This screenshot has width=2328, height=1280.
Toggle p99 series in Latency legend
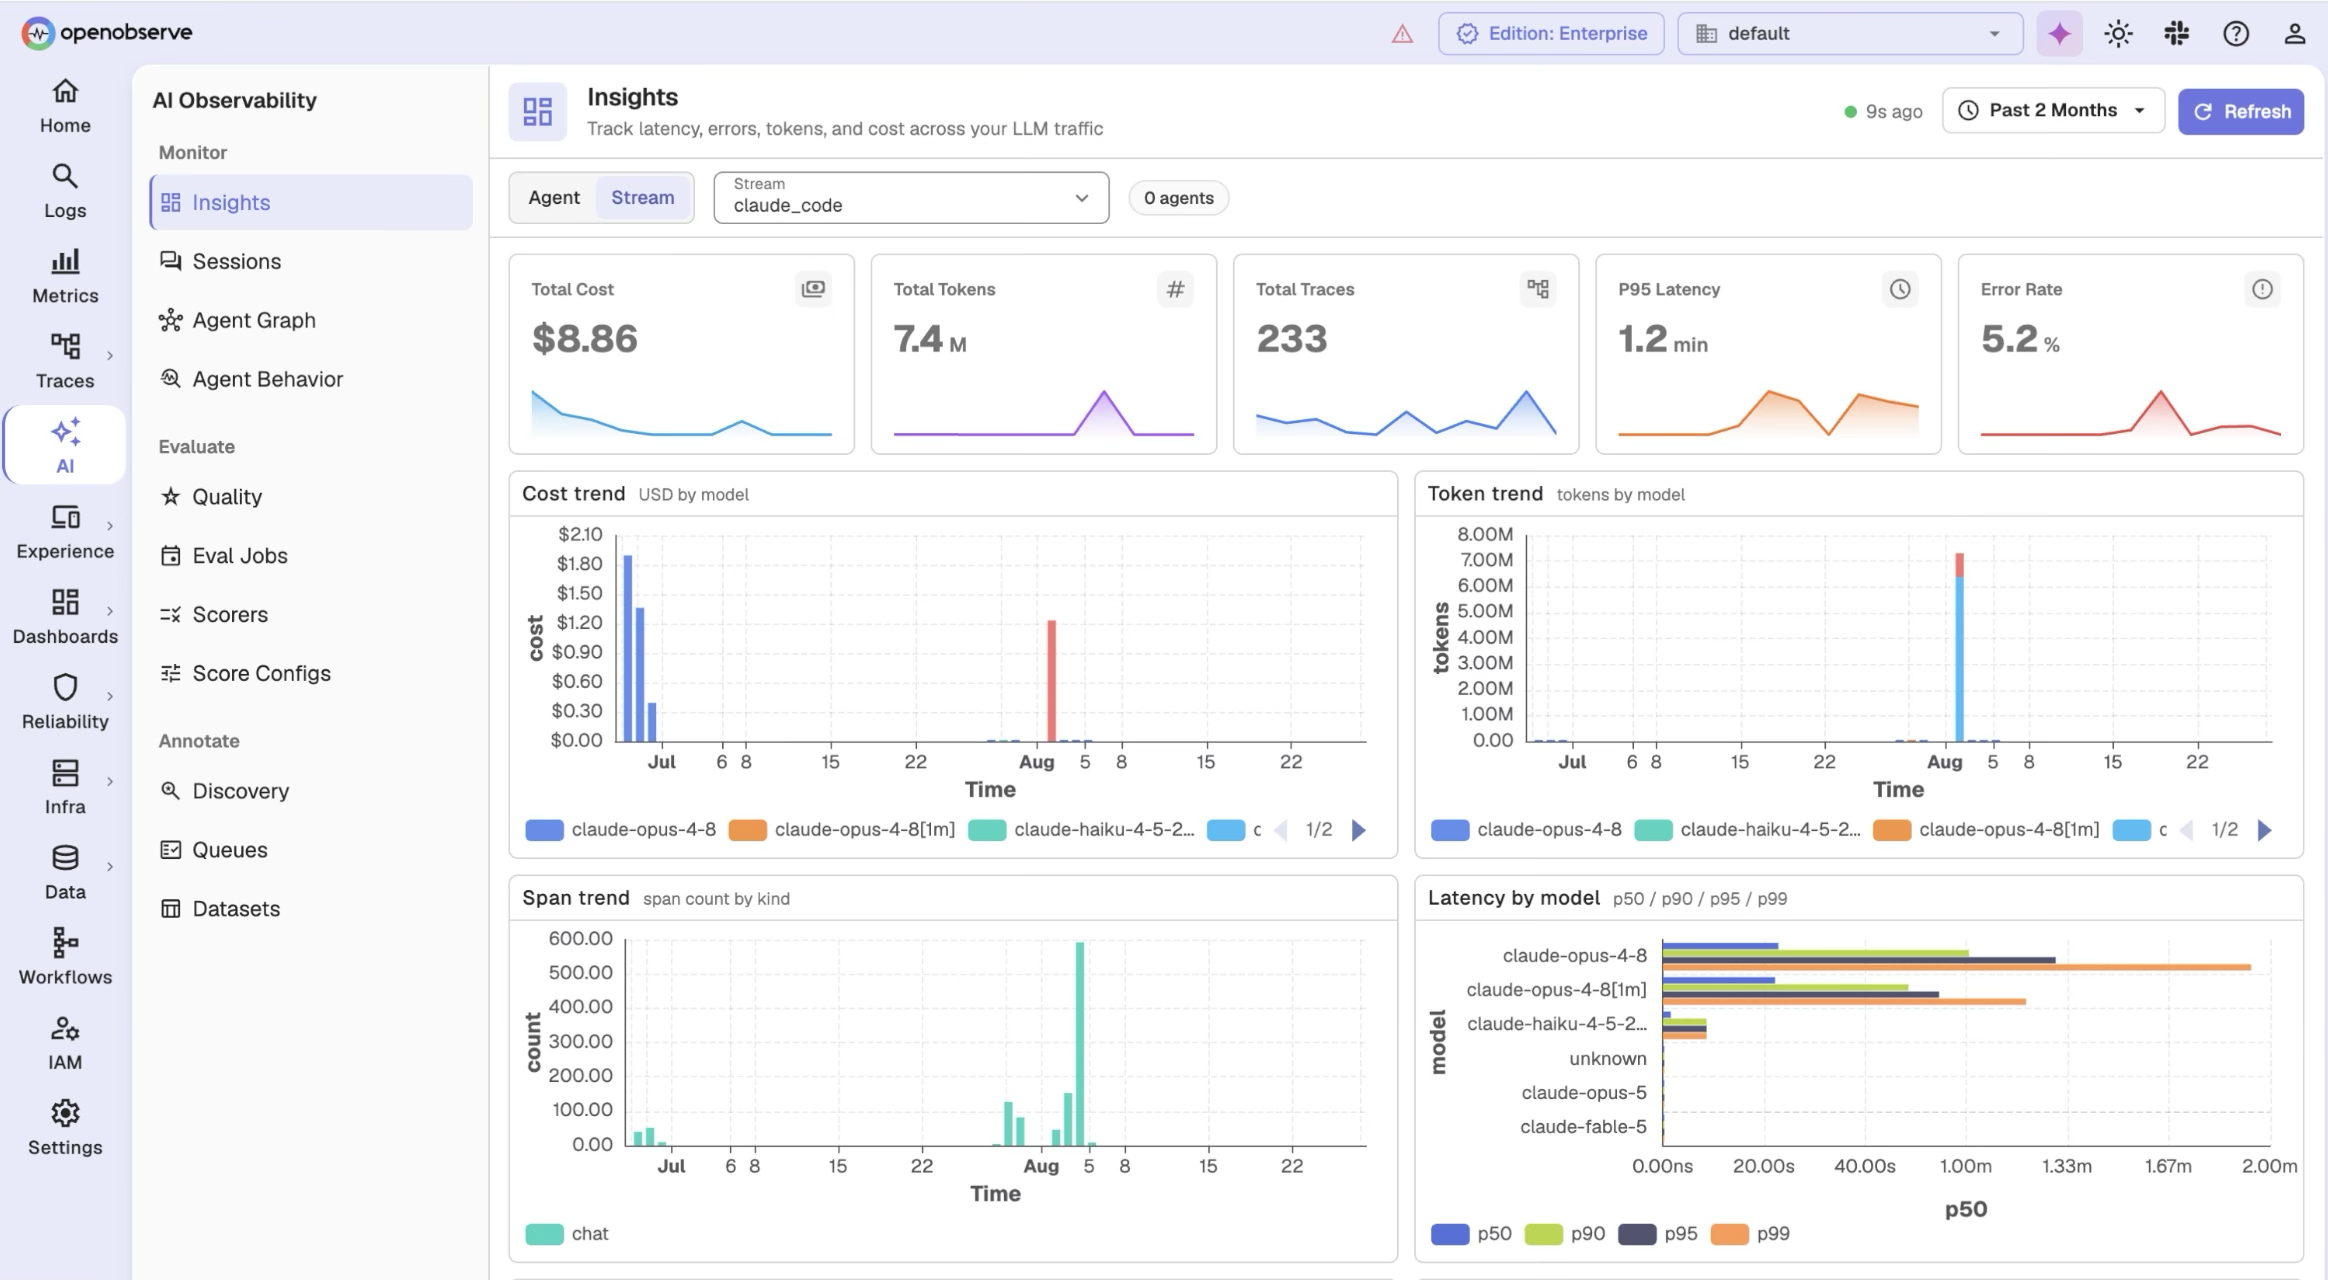(1751, 1234)
